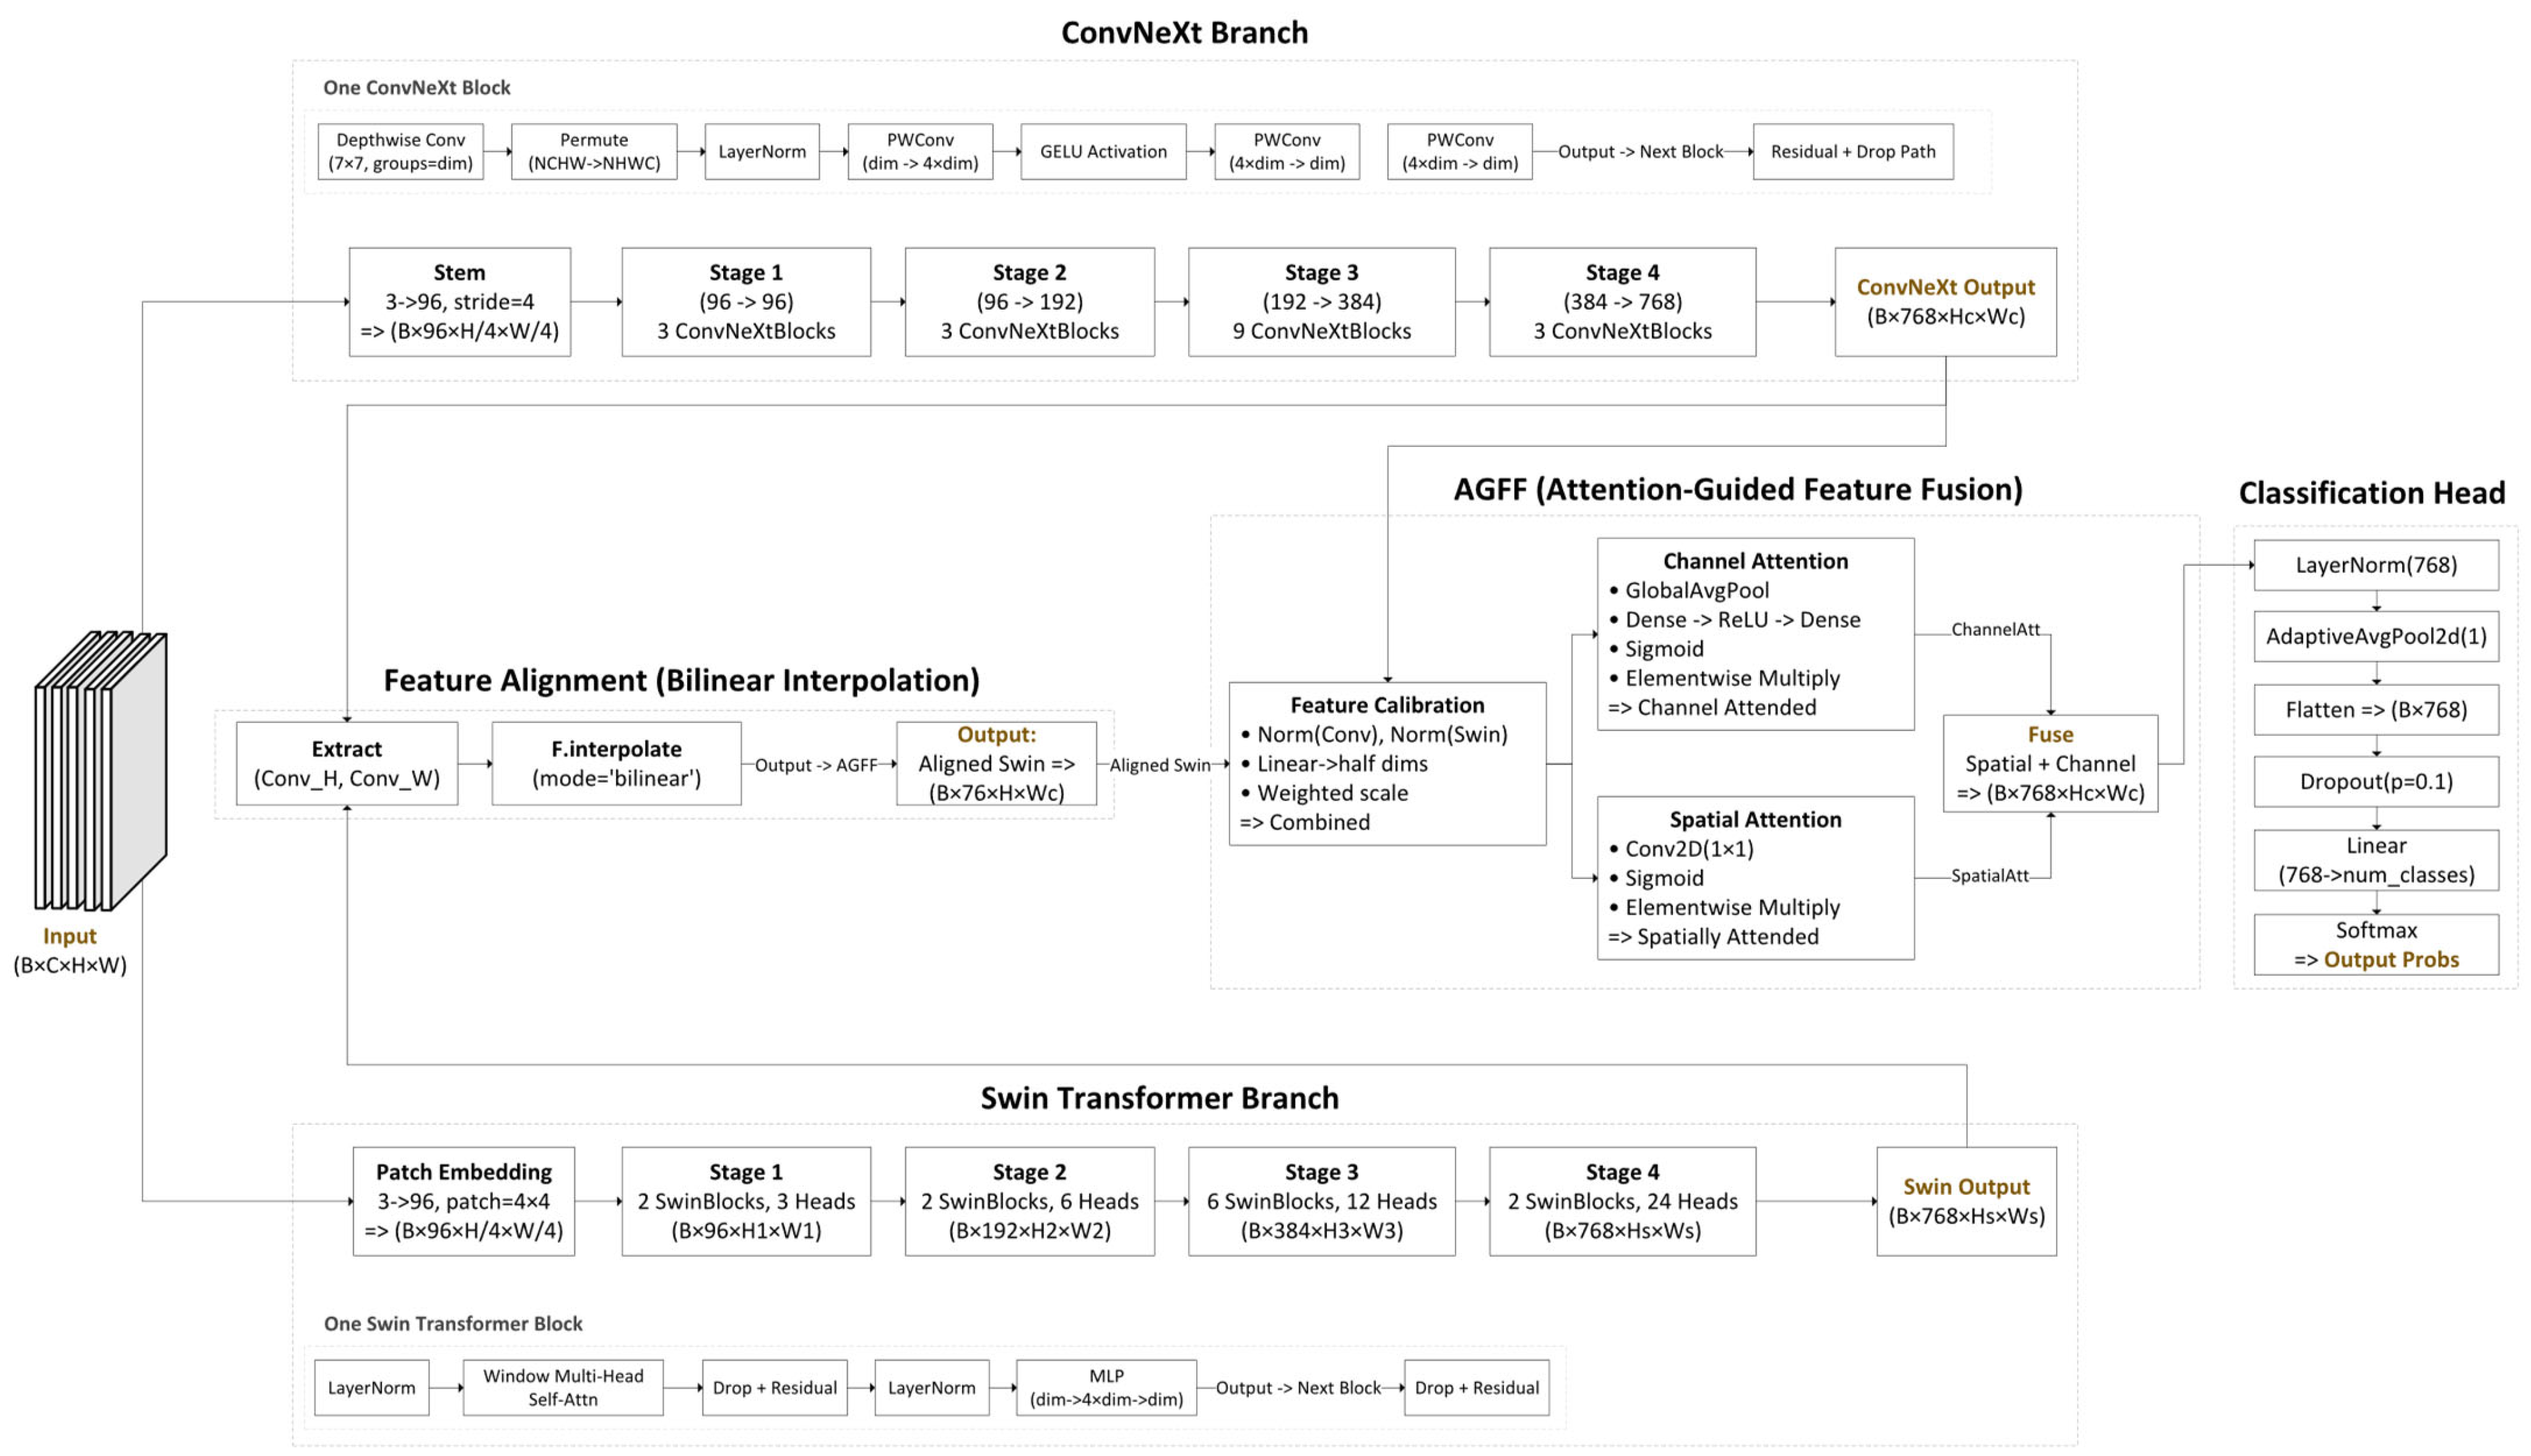This screenshot has height=1456, width=2531.
Task: Select the ConvNeXt Output box
Action: [1945, 302]
